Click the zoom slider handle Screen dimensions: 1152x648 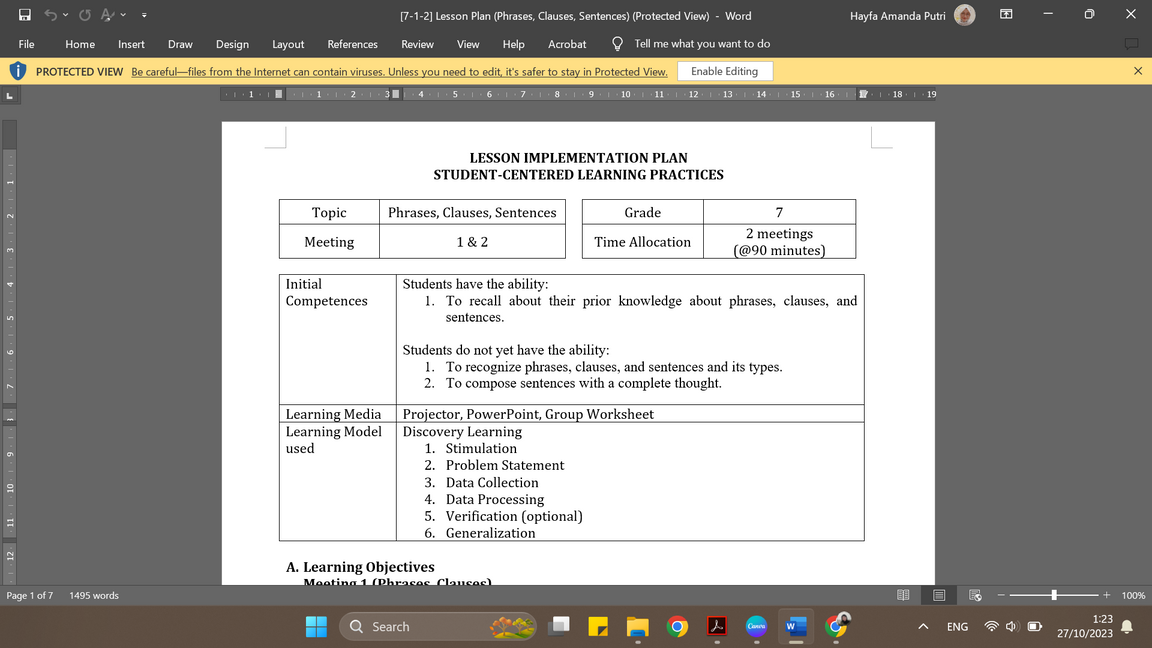[1053, 595]
